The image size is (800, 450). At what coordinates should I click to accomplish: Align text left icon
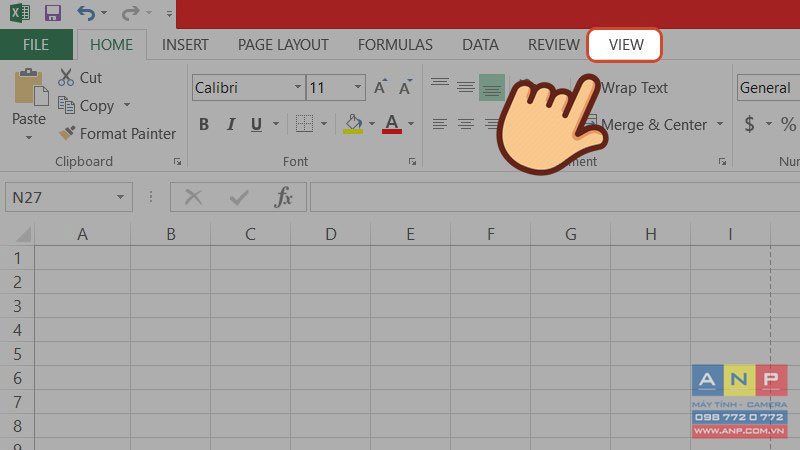[440, 124]
